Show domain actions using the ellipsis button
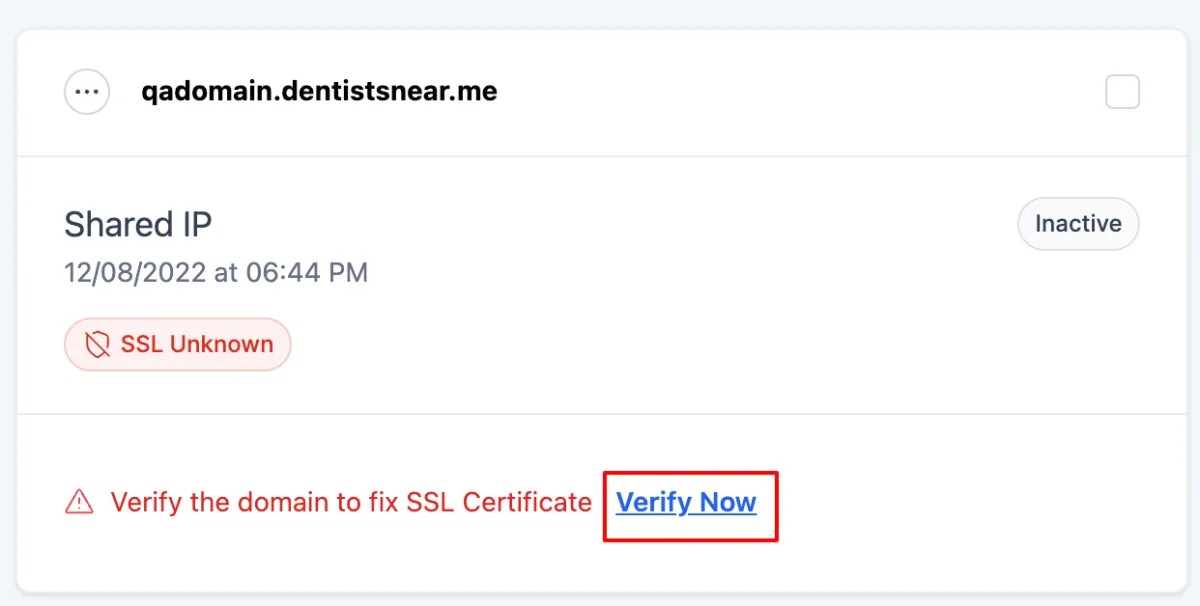 click(x=87, y=92)
